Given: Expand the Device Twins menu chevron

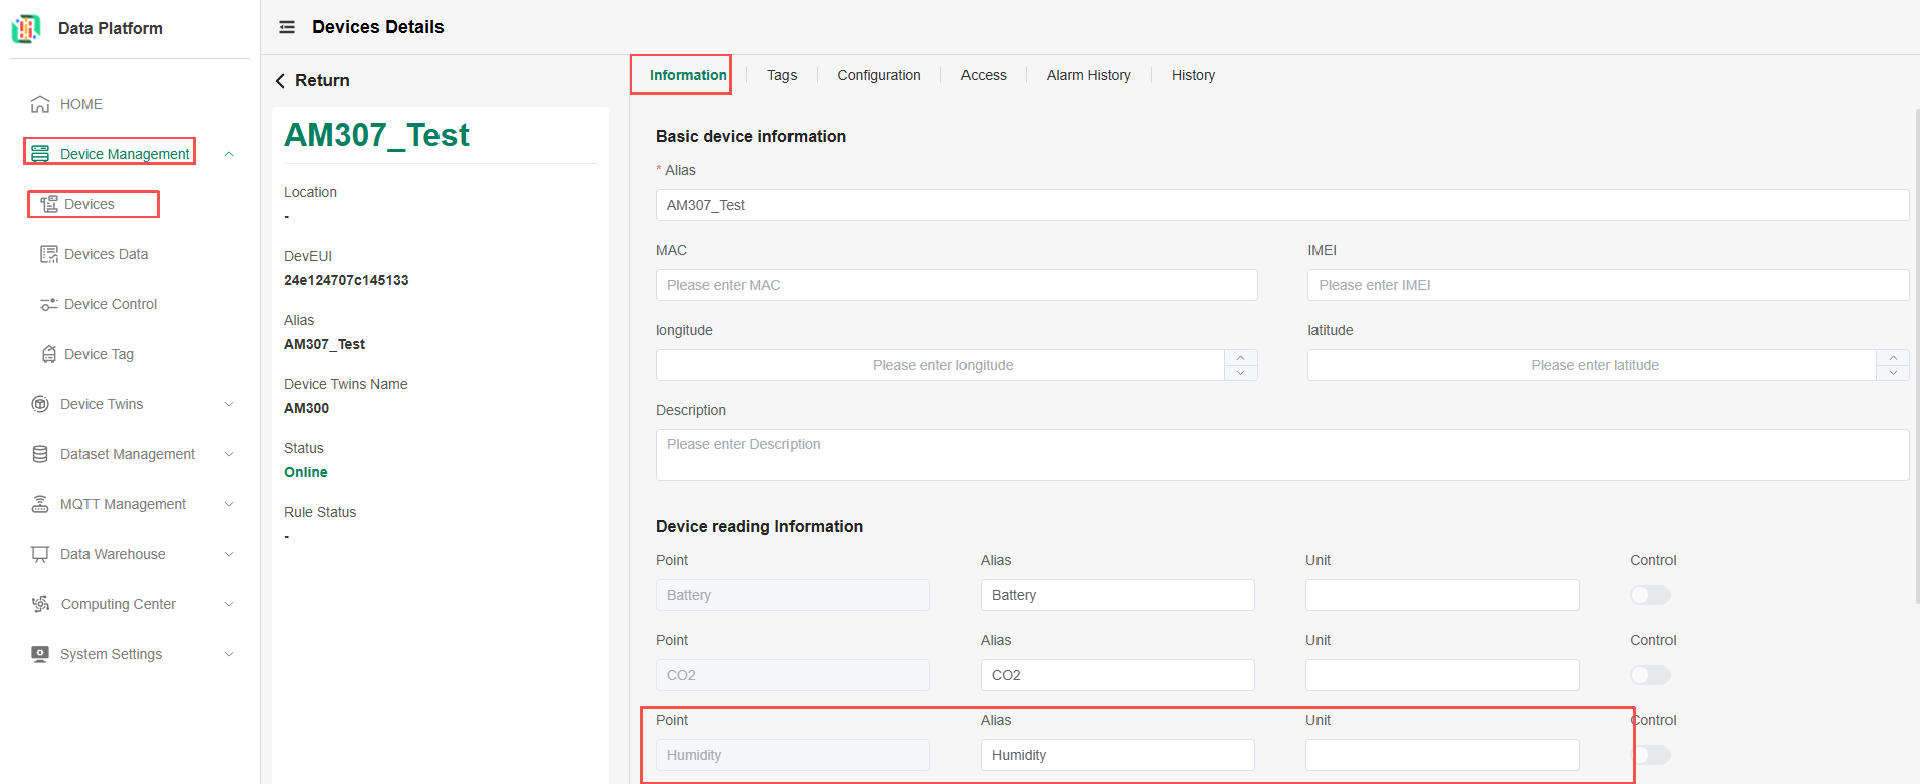Looking at the screenshot, I should (x=229, y=404).
